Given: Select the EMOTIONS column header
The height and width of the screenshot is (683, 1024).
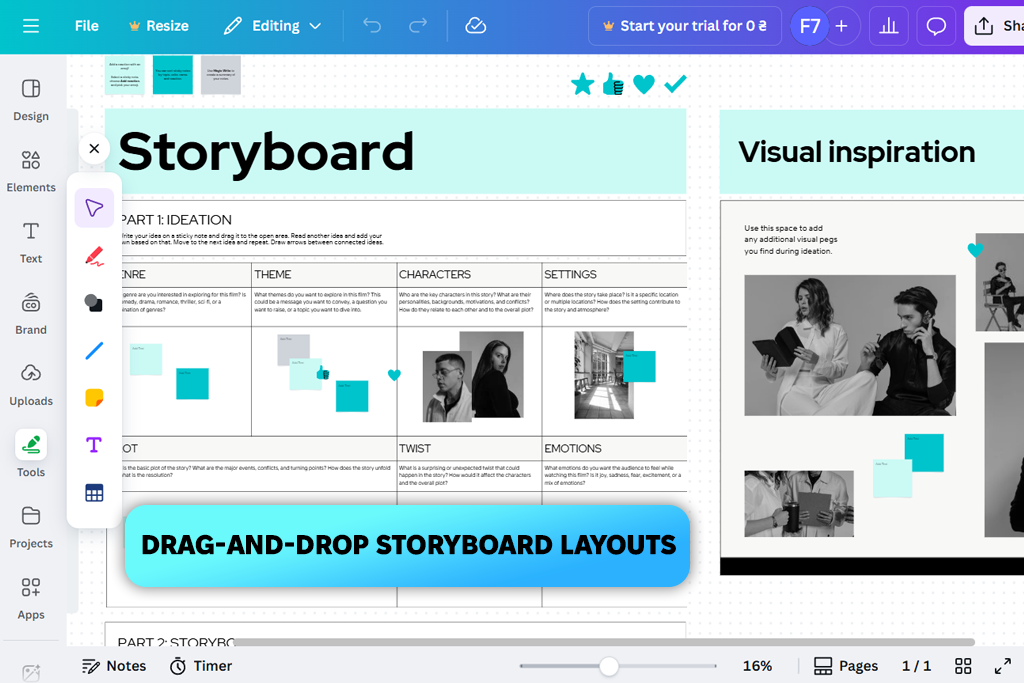Looking at the screenshot, I should coord(573,449).
